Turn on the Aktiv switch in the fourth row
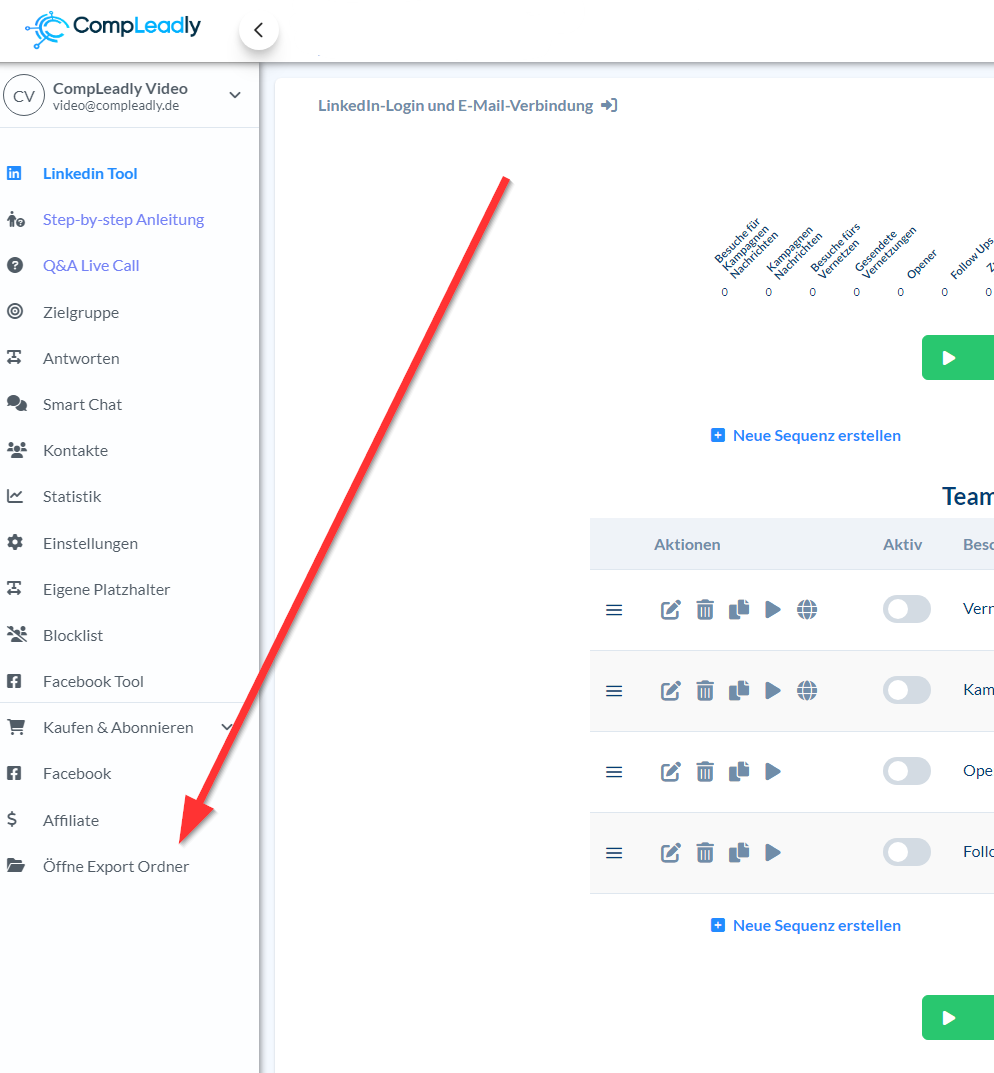This screenshot has height=1073, width=994. (x=906, y=852)
